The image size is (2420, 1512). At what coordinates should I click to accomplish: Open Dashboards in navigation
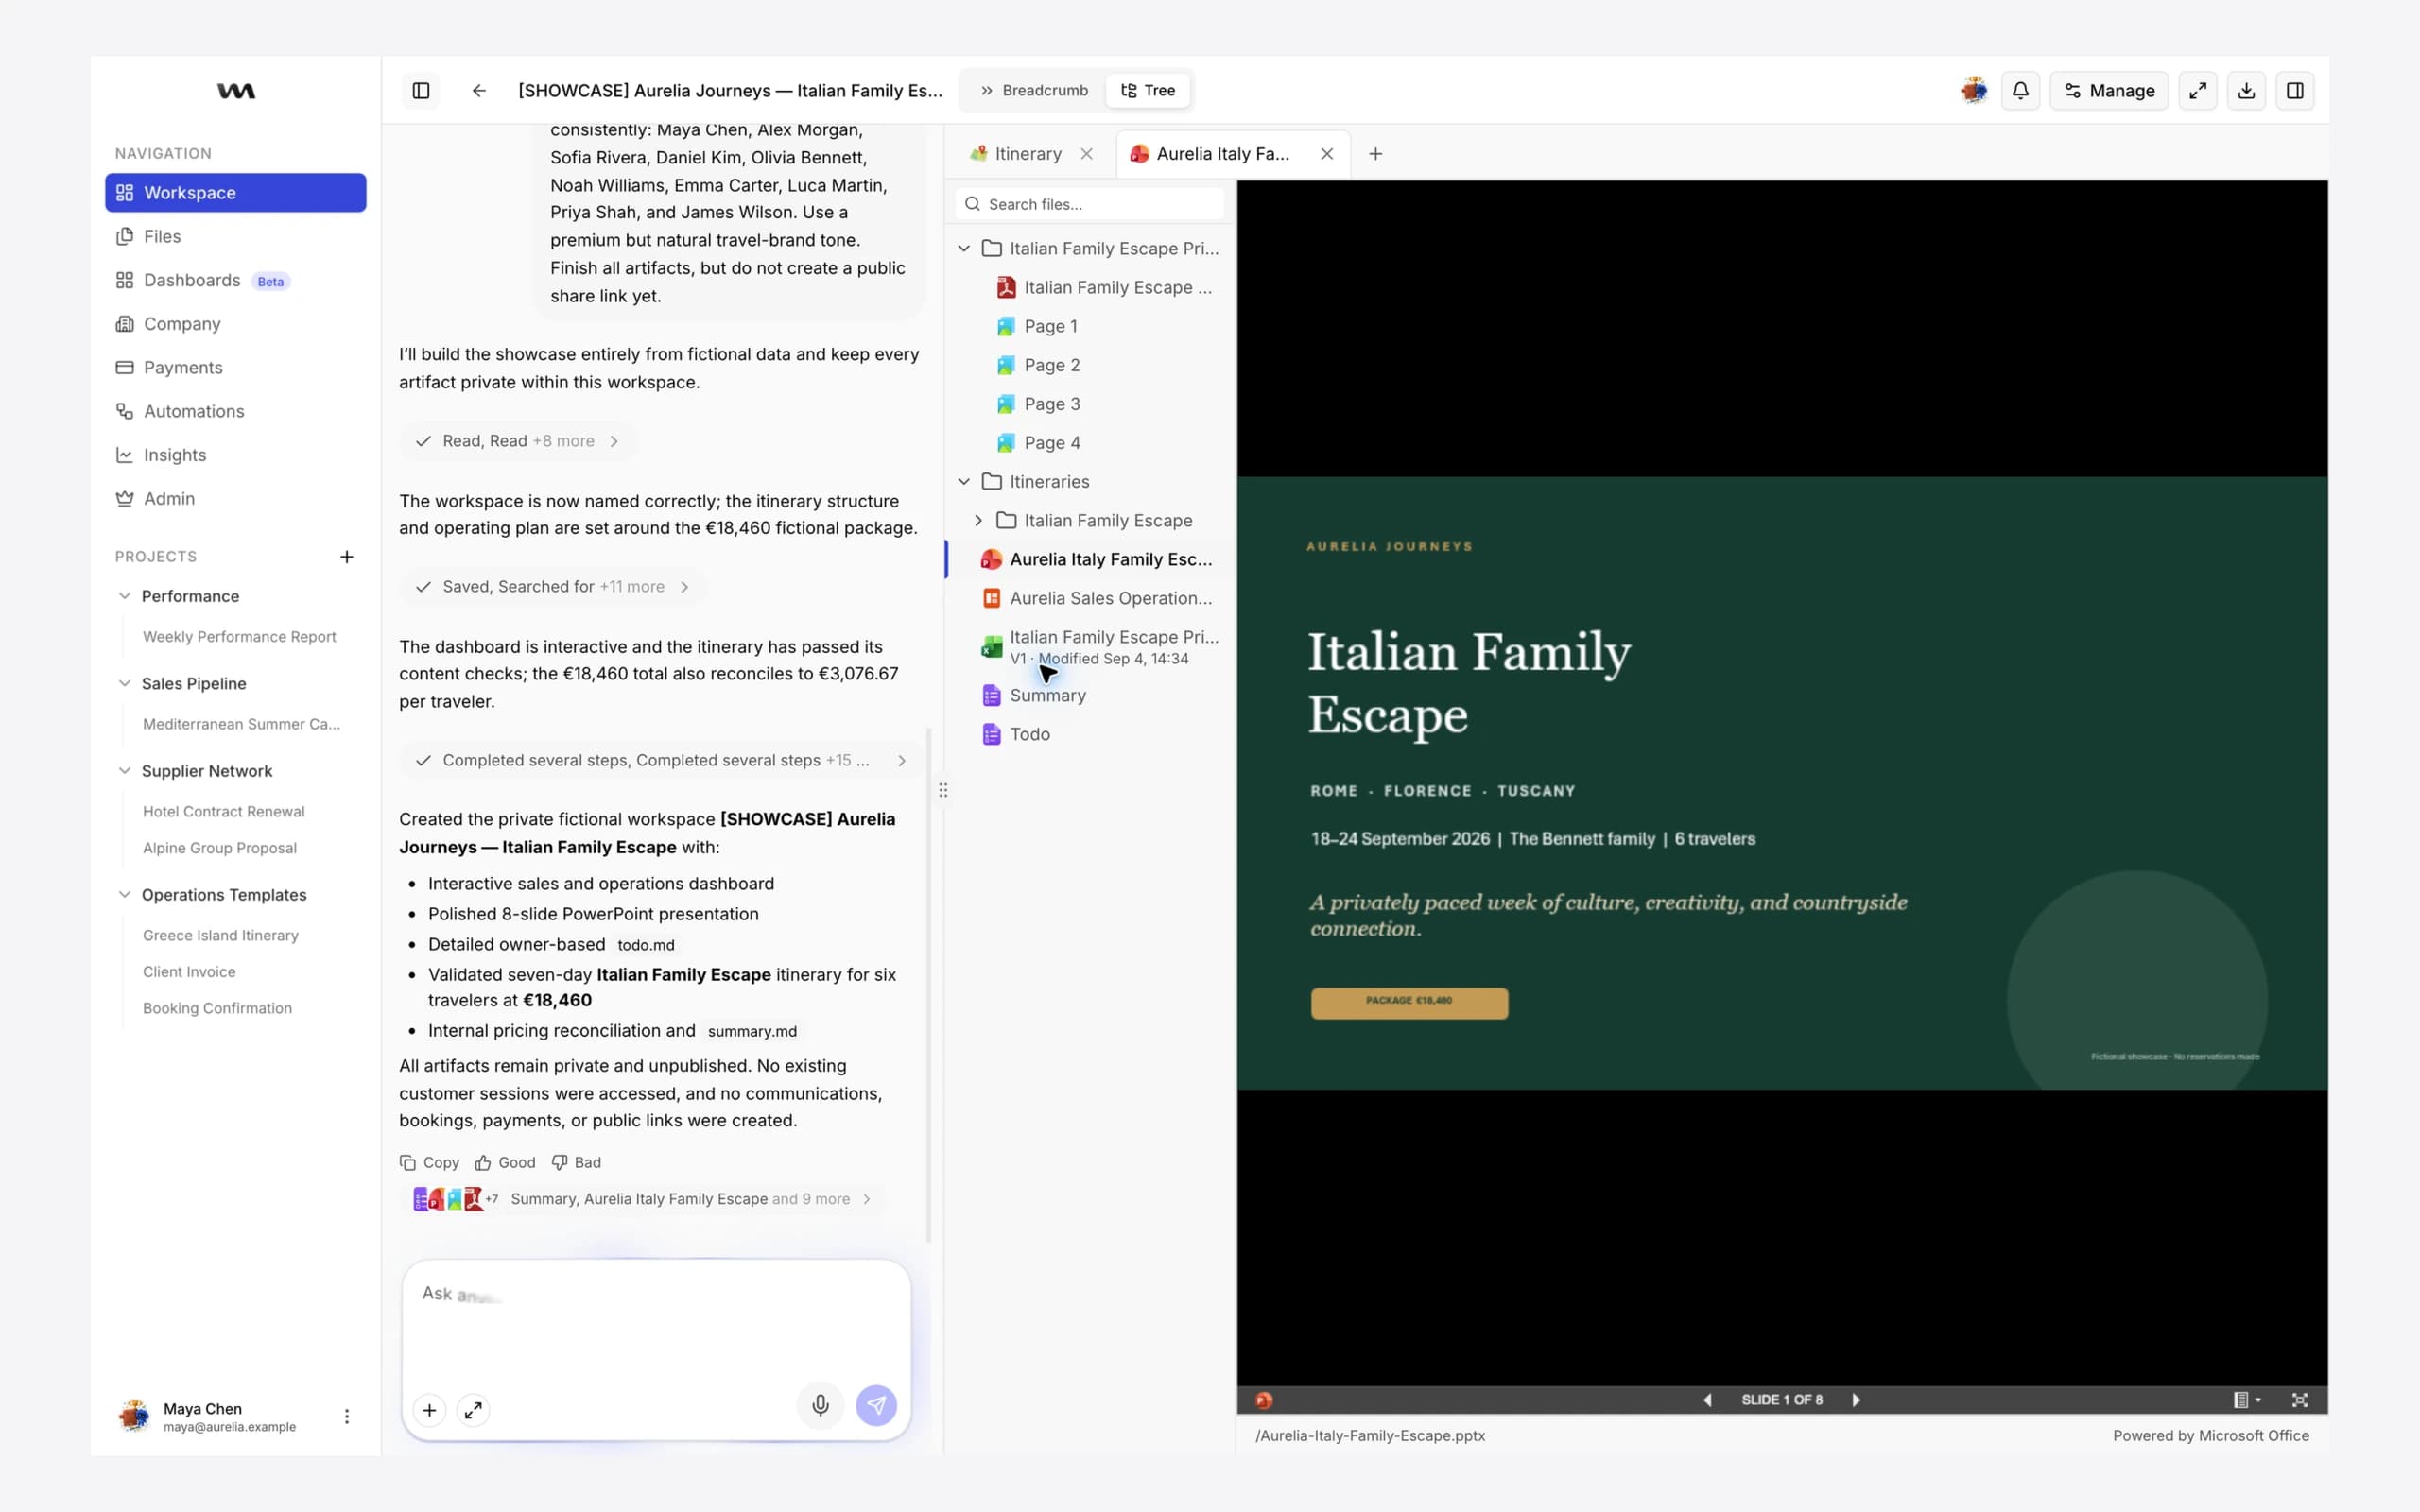pos(235,281)
